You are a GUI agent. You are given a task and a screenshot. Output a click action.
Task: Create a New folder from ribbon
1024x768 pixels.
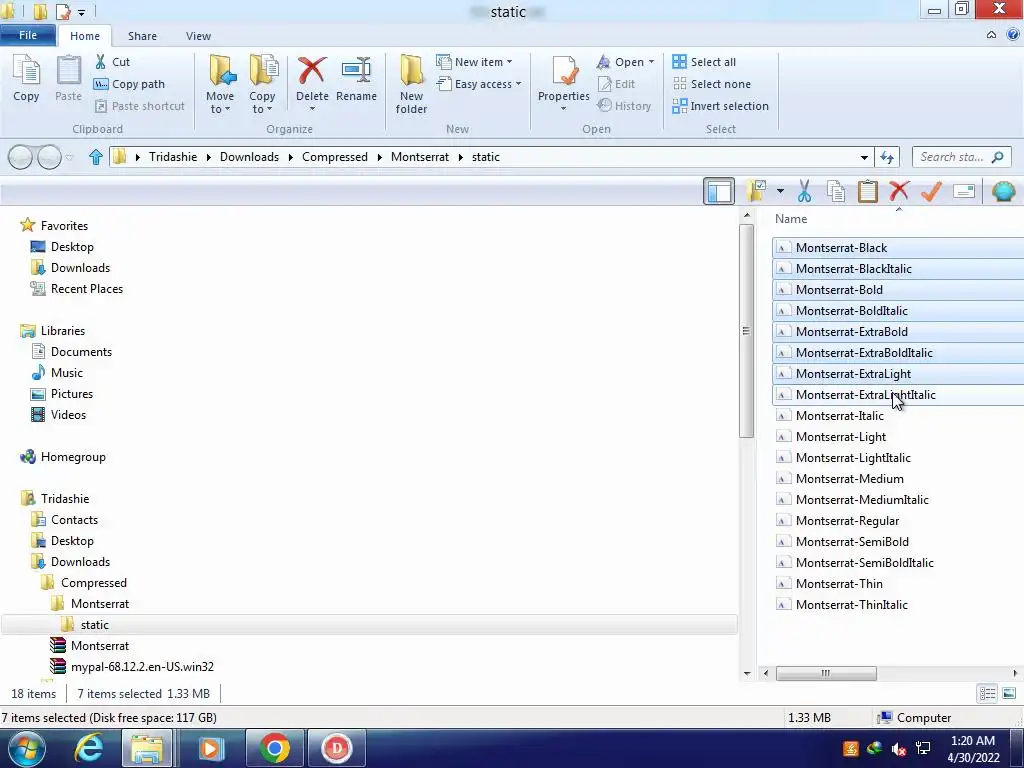pos(411,85)
